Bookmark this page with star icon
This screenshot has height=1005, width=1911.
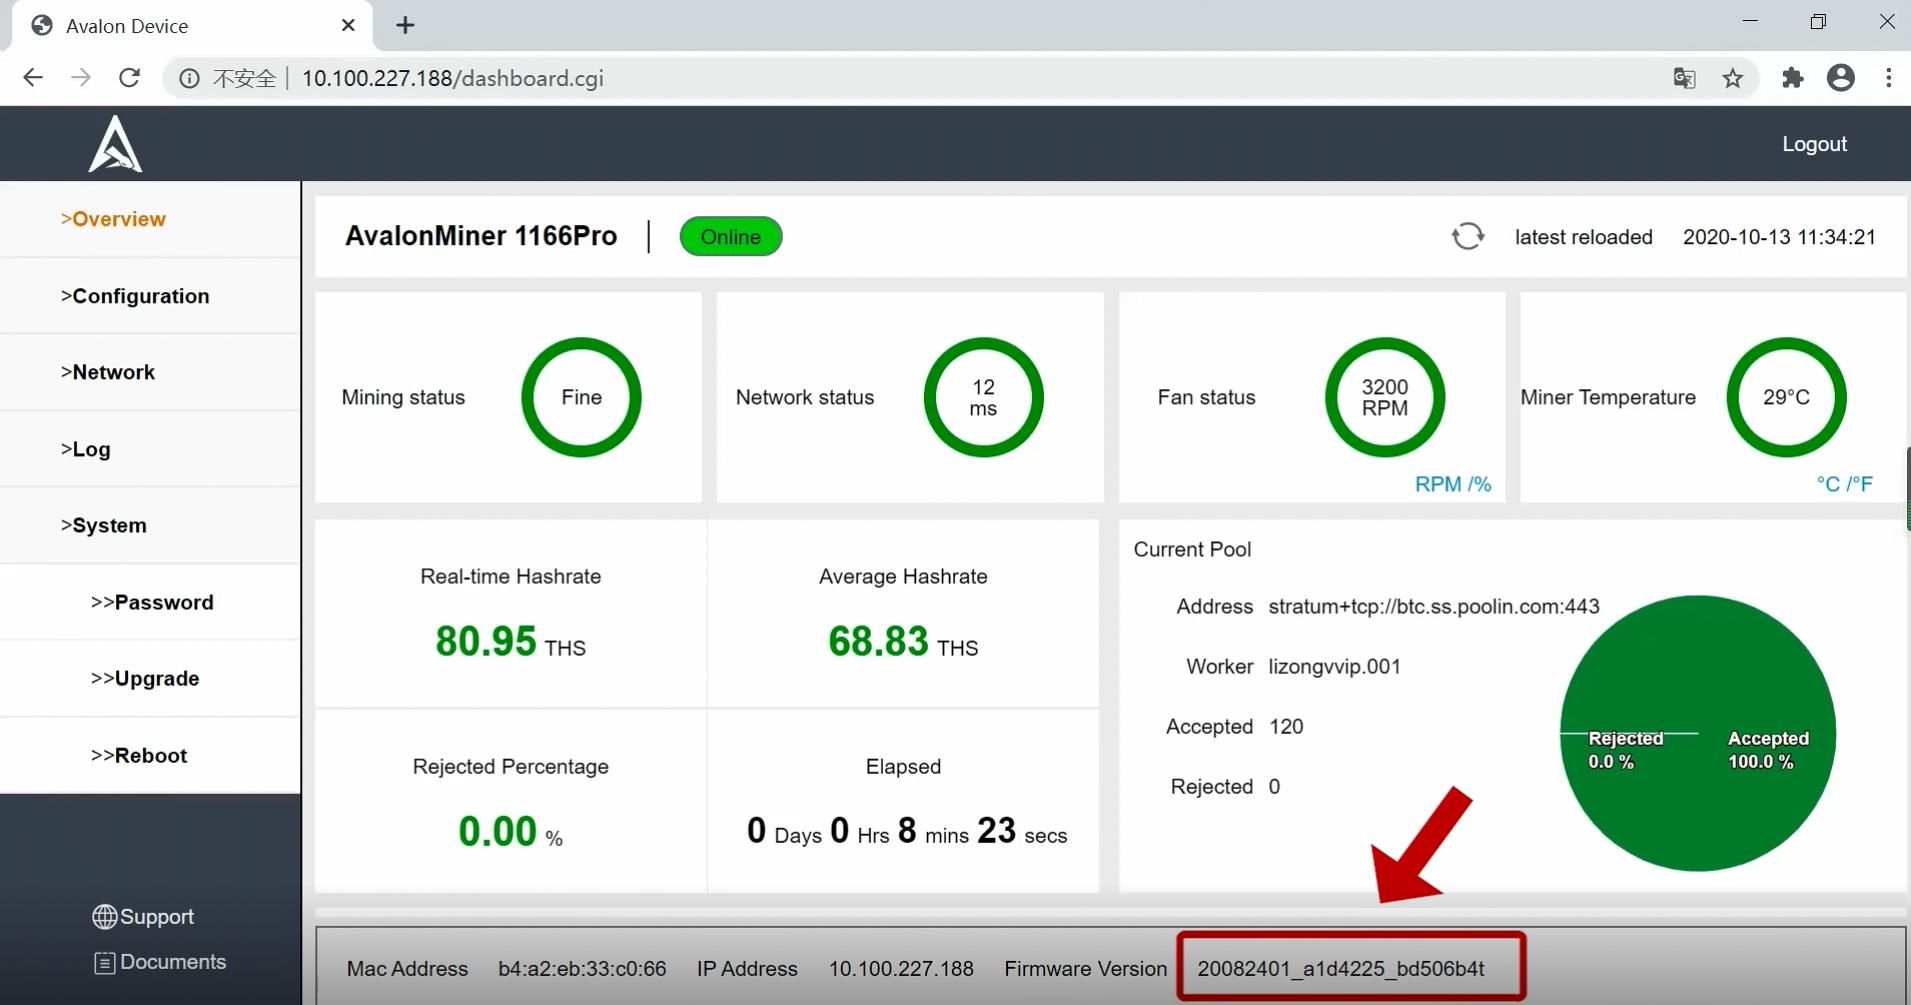click(x=1733, y=78)
